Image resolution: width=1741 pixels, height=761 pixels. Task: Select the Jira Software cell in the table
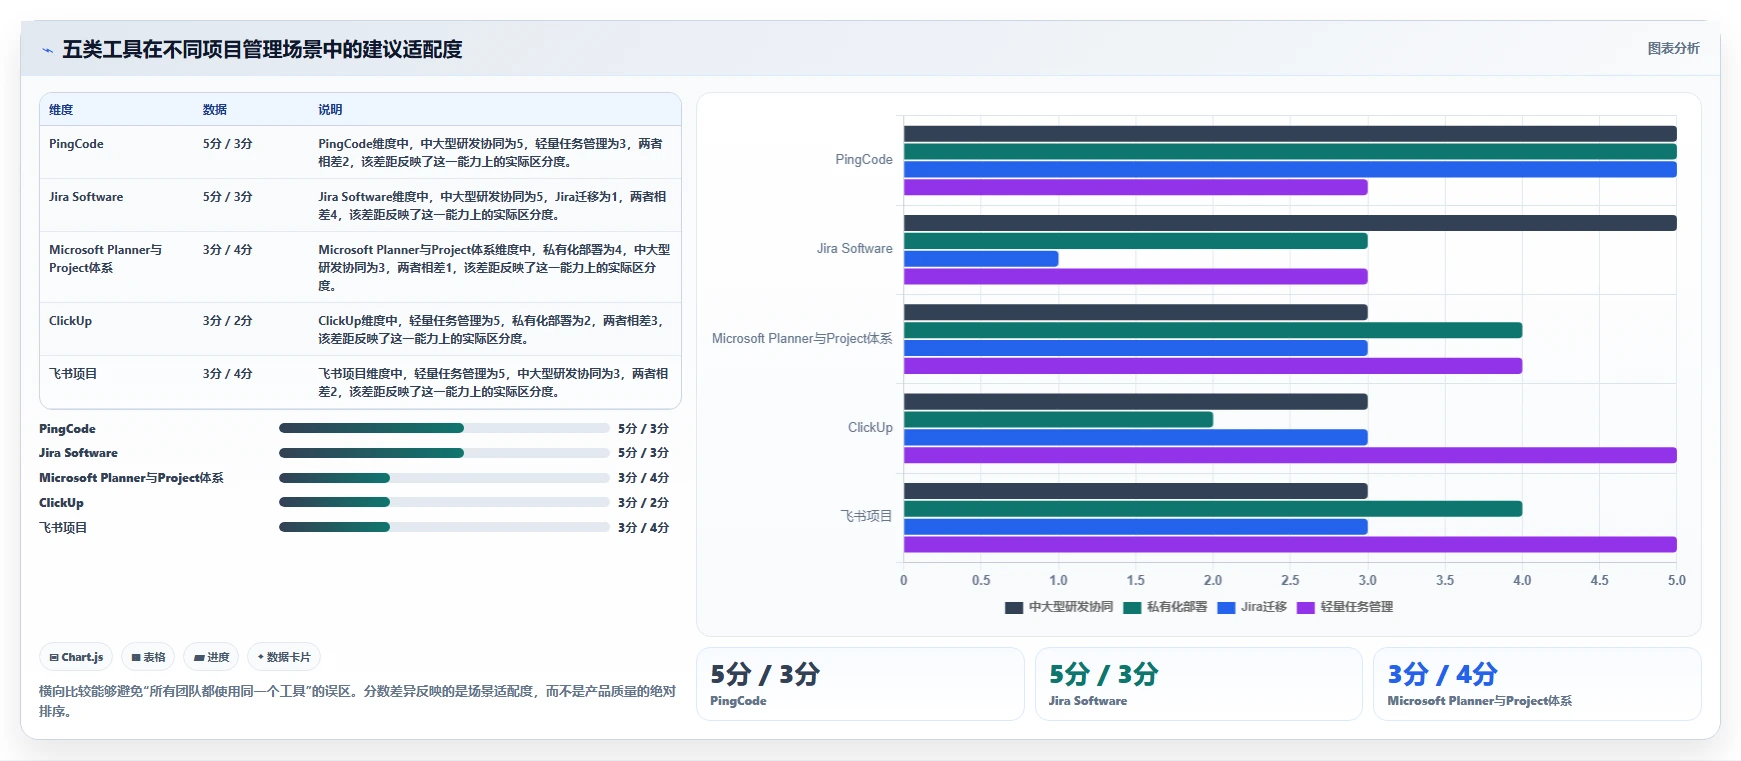pos(86,197)
